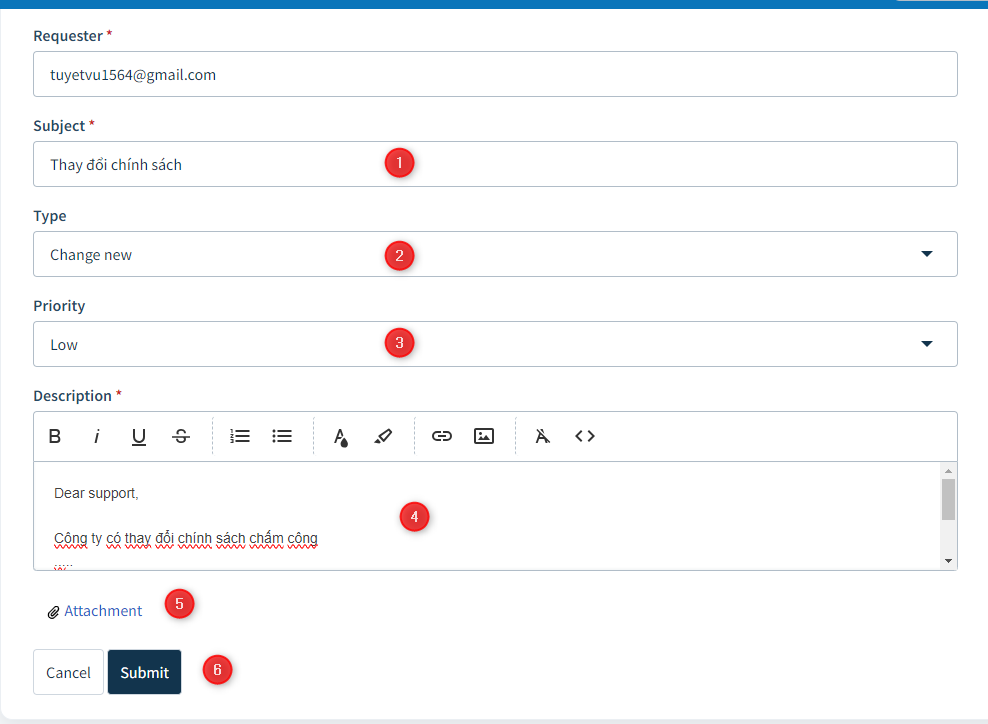Apply strikethrough formatting to text

(181, 436)
